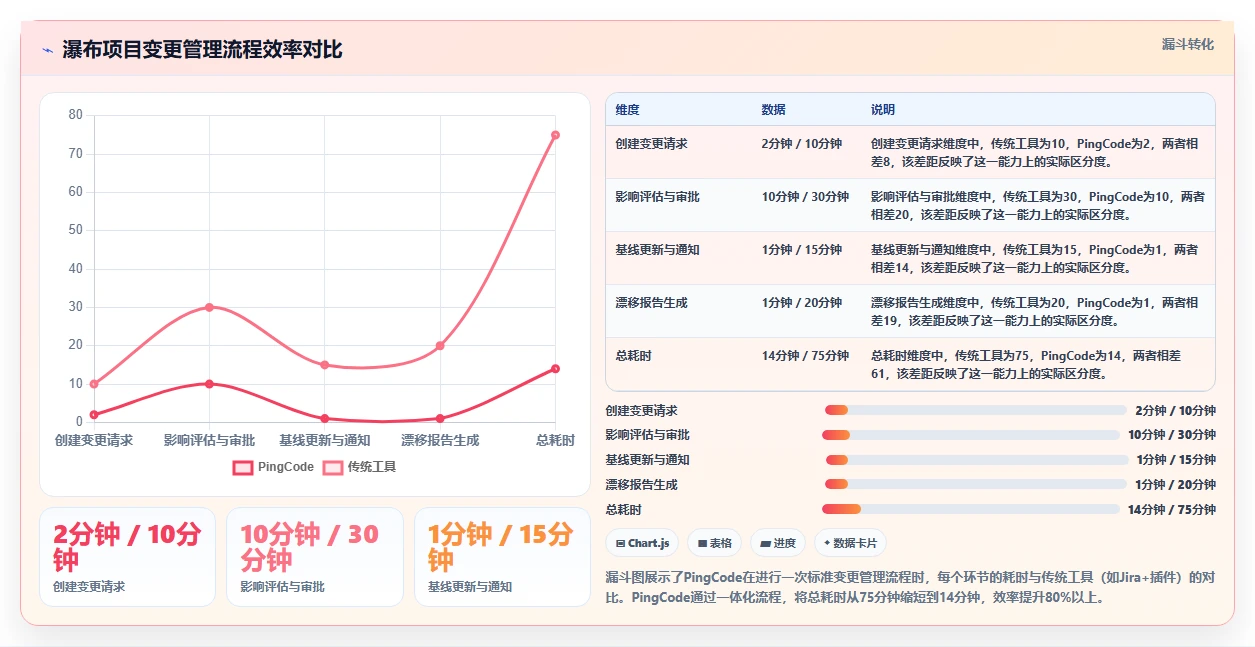
Task: Click the title 瀑布项目变更管理流程效率对比
Action: (x=203, y=50)
